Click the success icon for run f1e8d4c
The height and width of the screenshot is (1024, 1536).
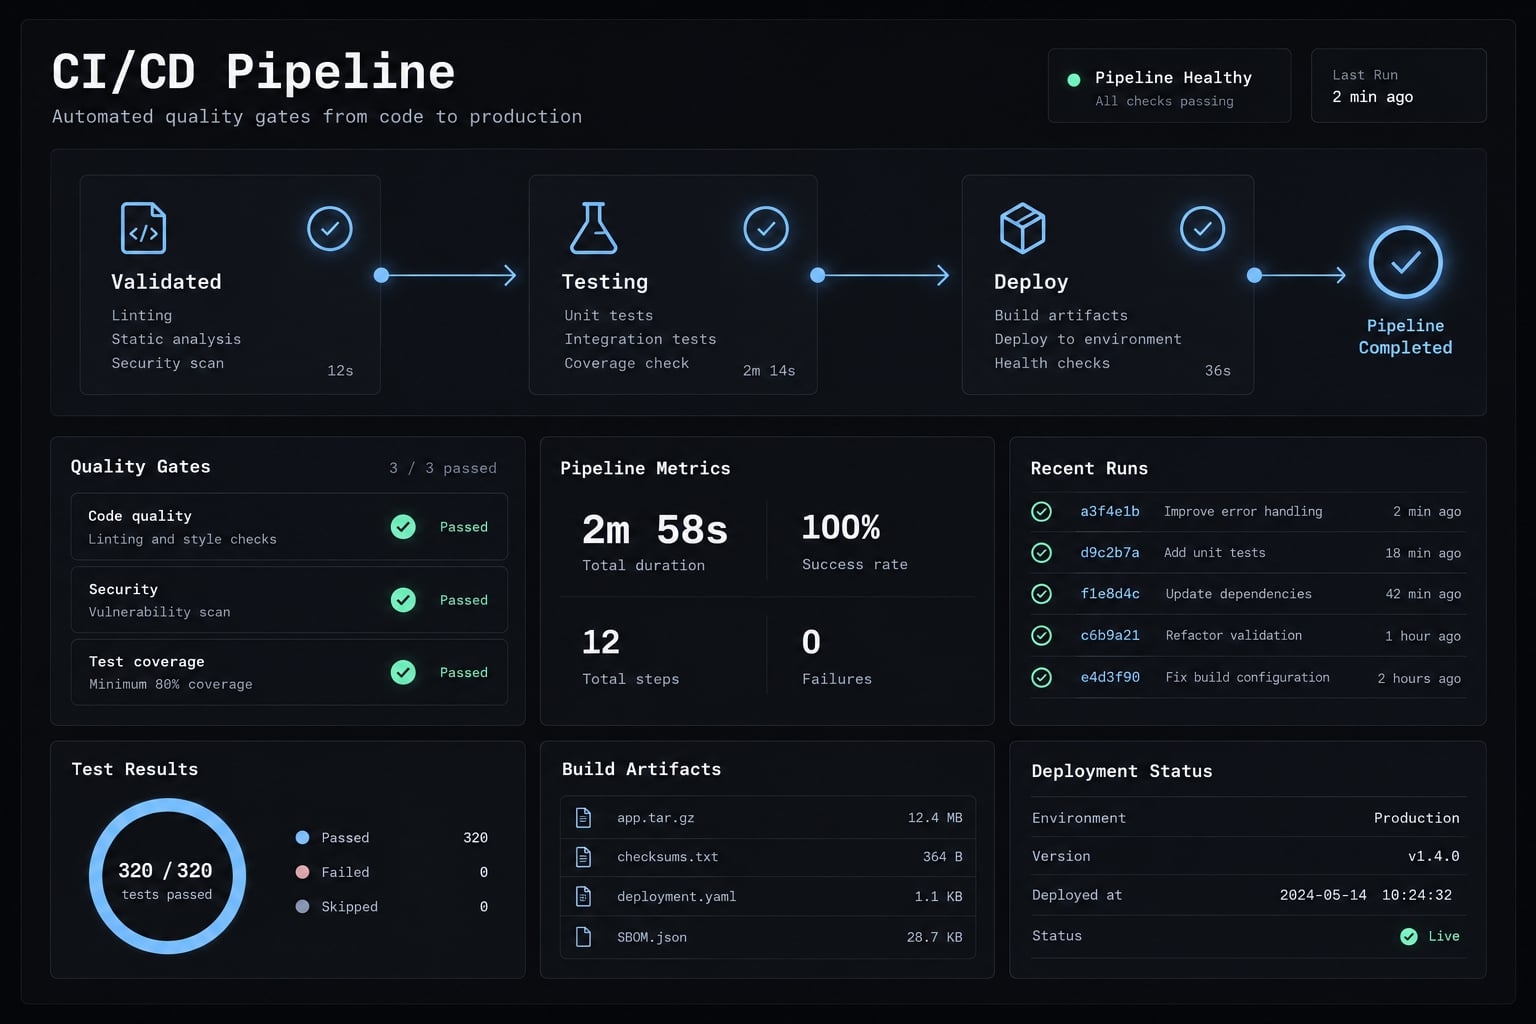(1041, 594)
